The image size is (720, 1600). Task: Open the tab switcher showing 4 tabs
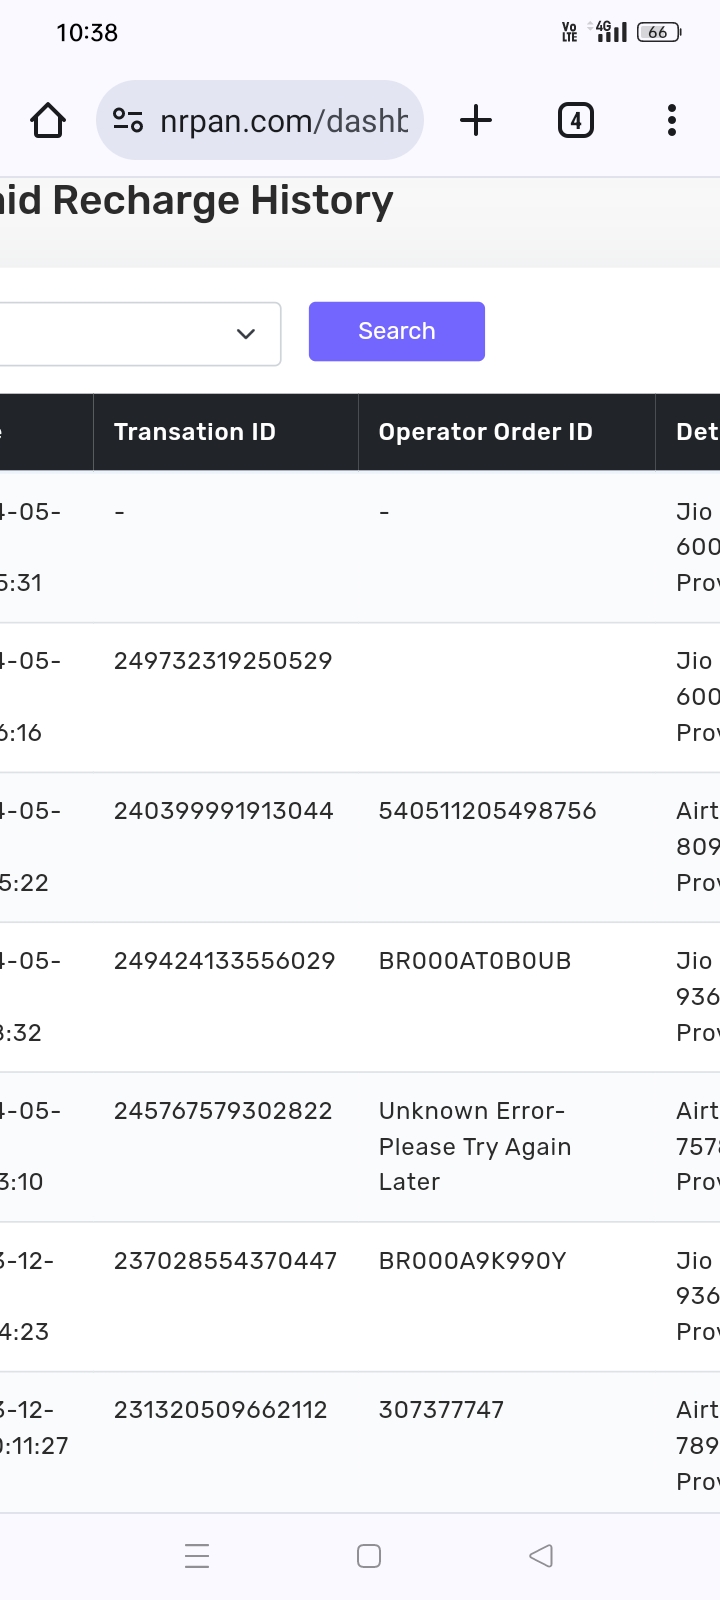(575, 121)
